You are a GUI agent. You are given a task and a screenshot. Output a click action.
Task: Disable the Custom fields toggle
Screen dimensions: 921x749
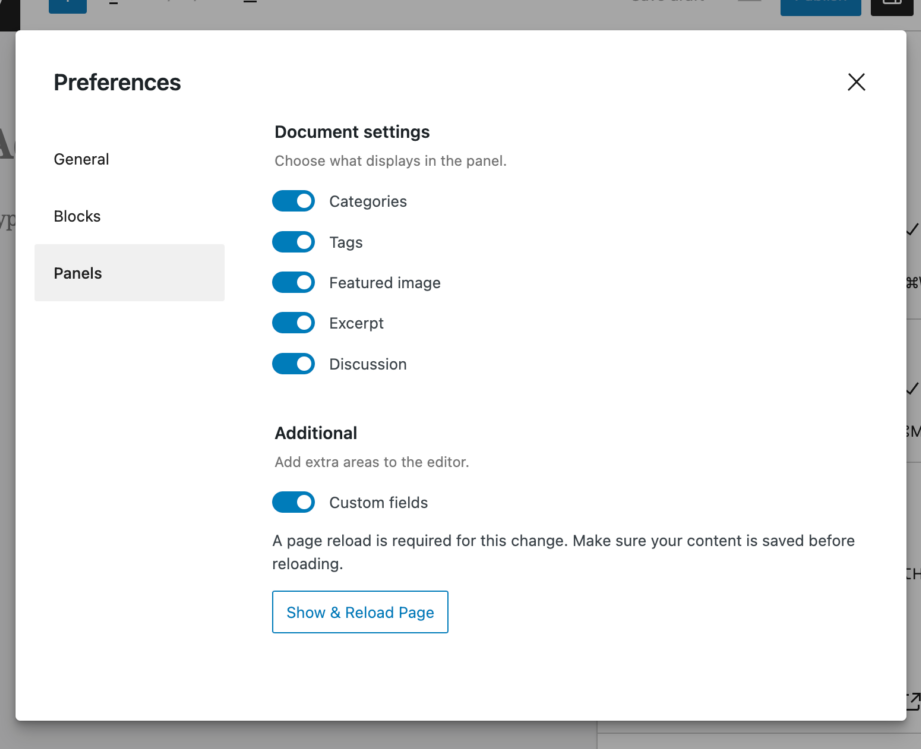[293, 502]
